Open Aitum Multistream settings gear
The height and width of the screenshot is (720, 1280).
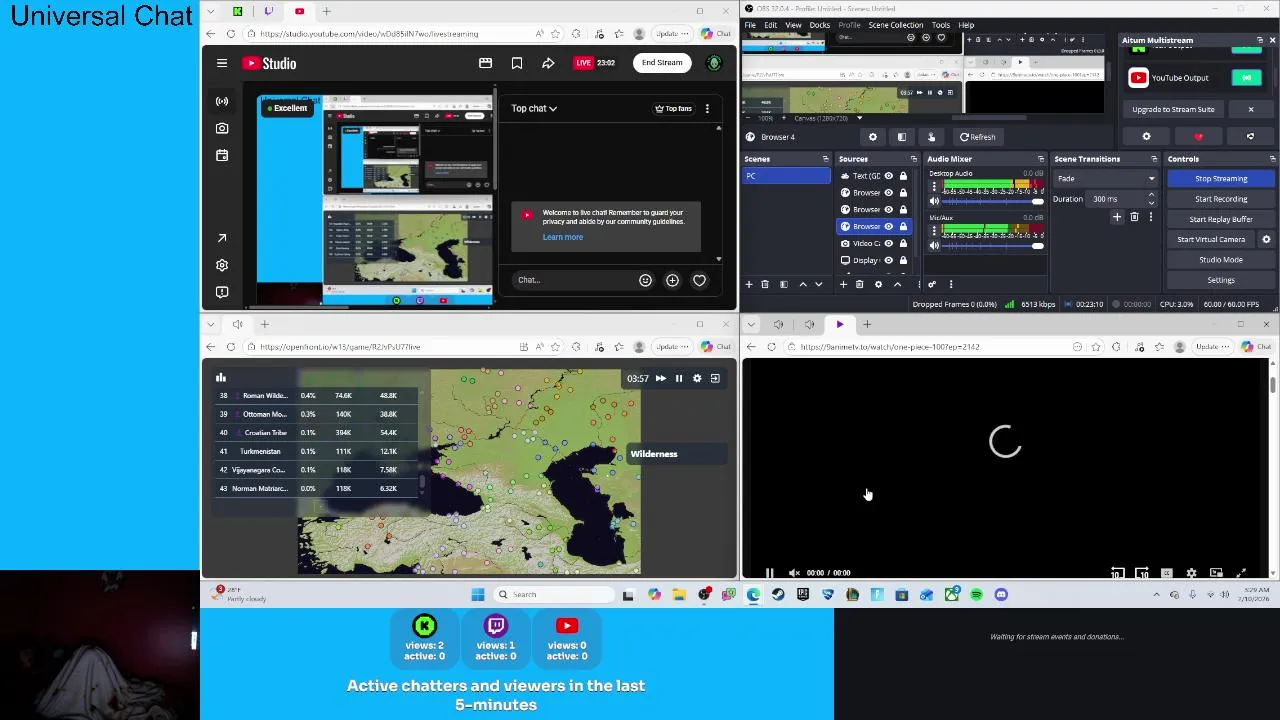[x=1146, y=137]
